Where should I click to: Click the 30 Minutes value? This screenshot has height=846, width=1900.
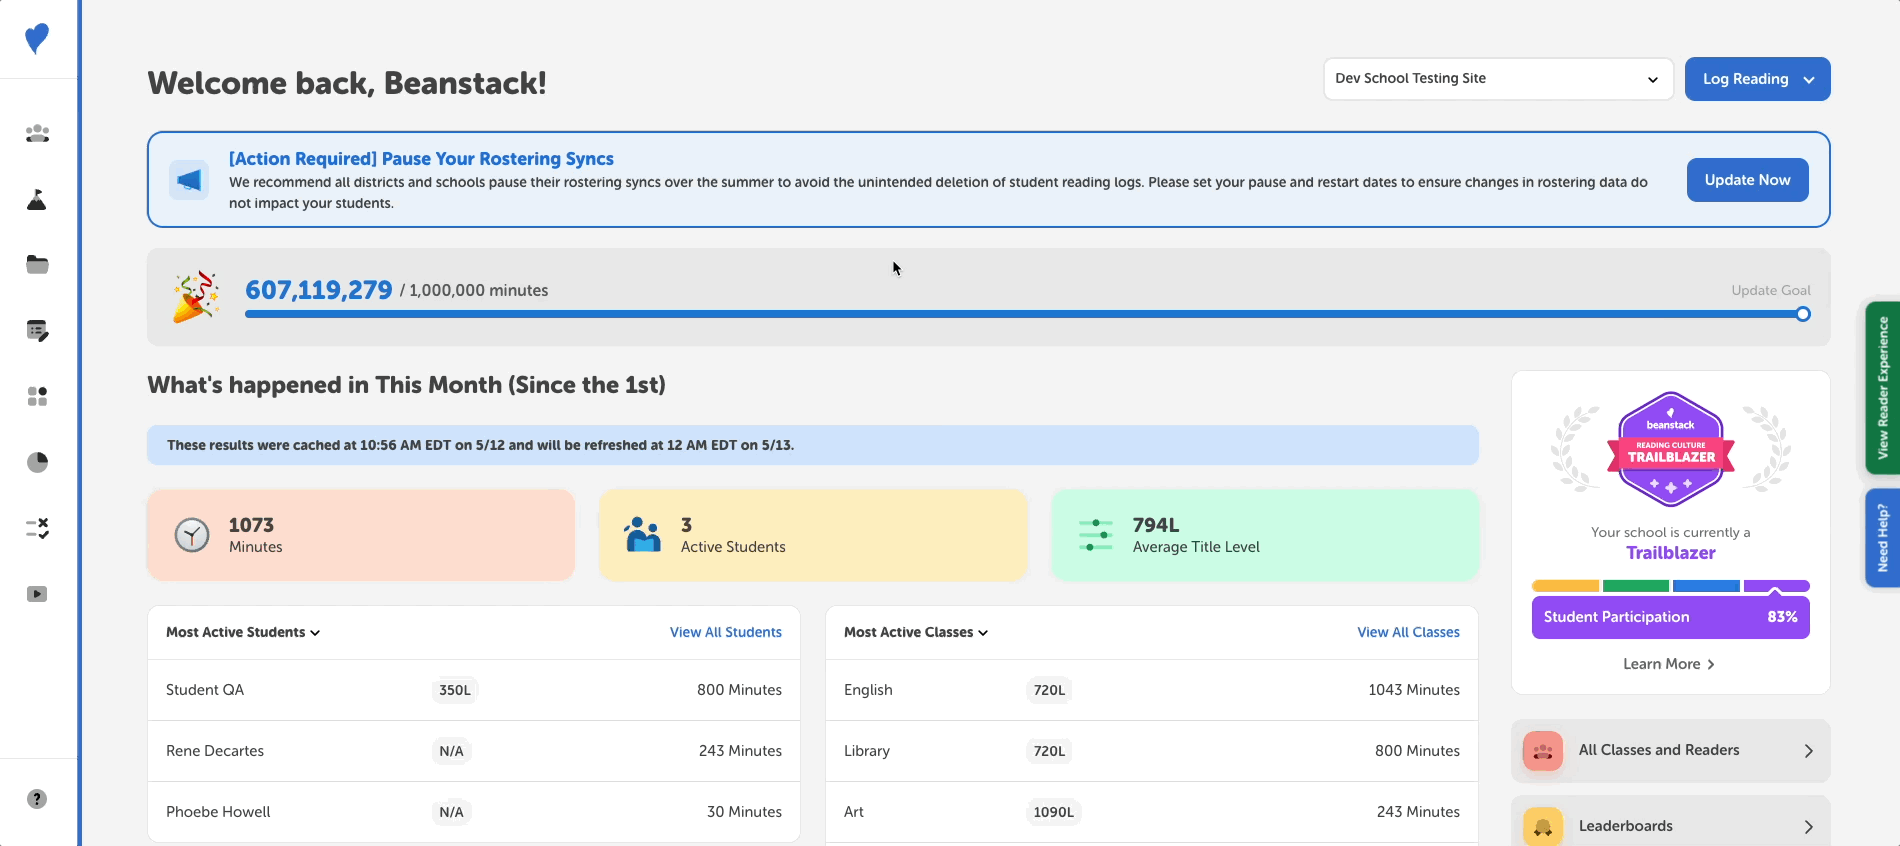(x=744, y=812)
